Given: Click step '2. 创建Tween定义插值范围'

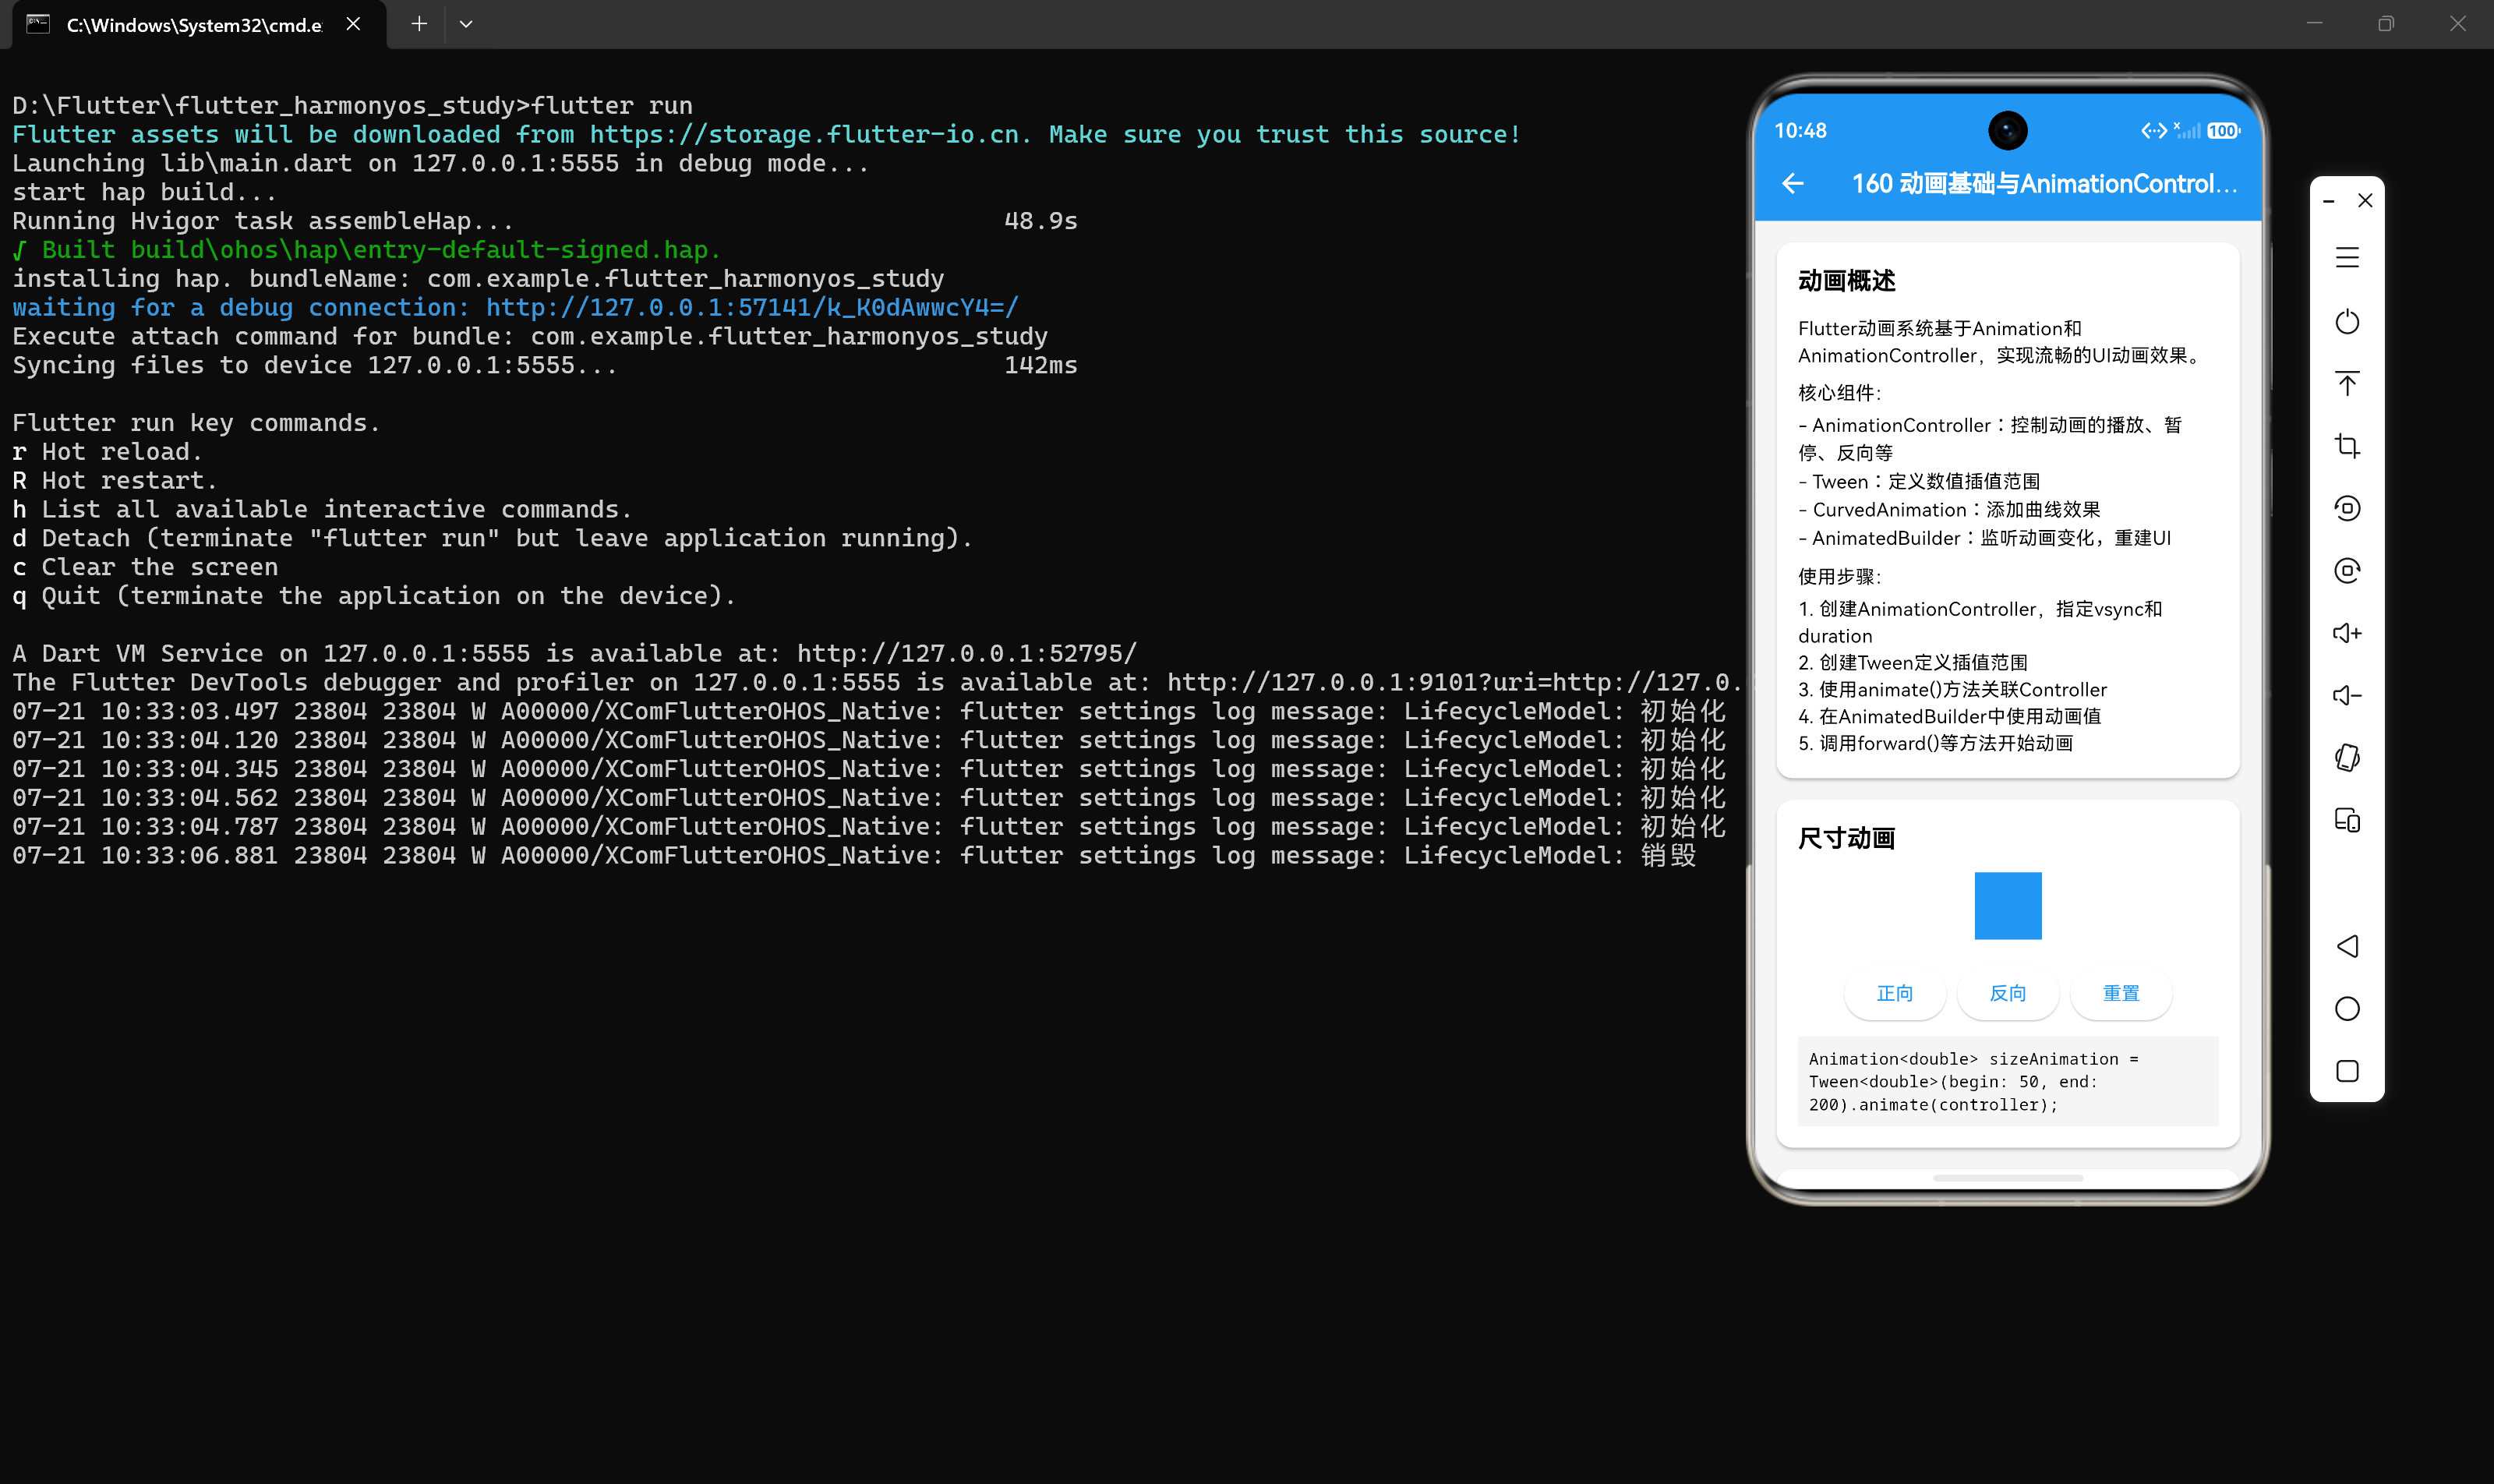Looking at the screenshot, I should [1912, 662].
